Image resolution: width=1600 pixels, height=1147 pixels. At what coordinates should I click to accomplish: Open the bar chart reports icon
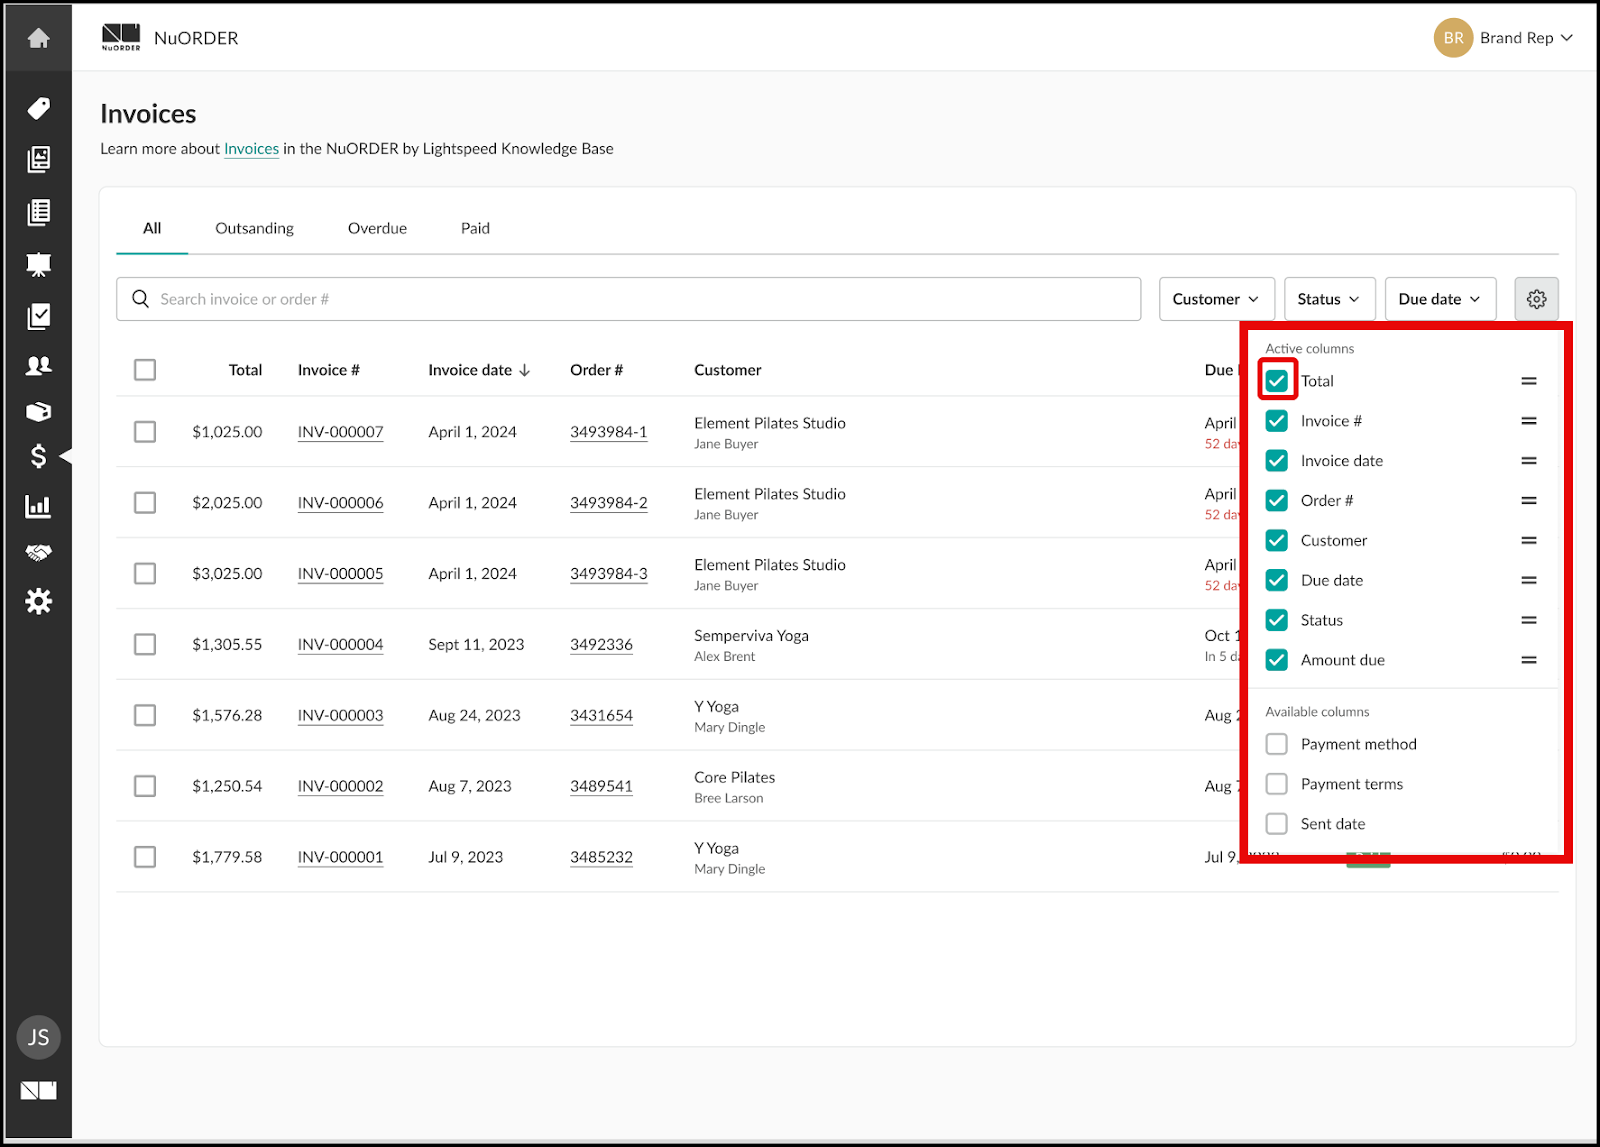tap(38, 506)
